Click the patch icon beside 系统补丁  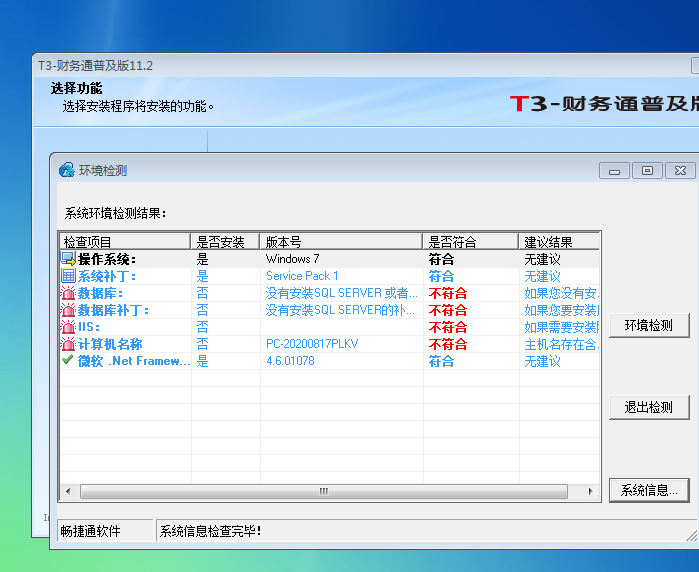point(68,276)
